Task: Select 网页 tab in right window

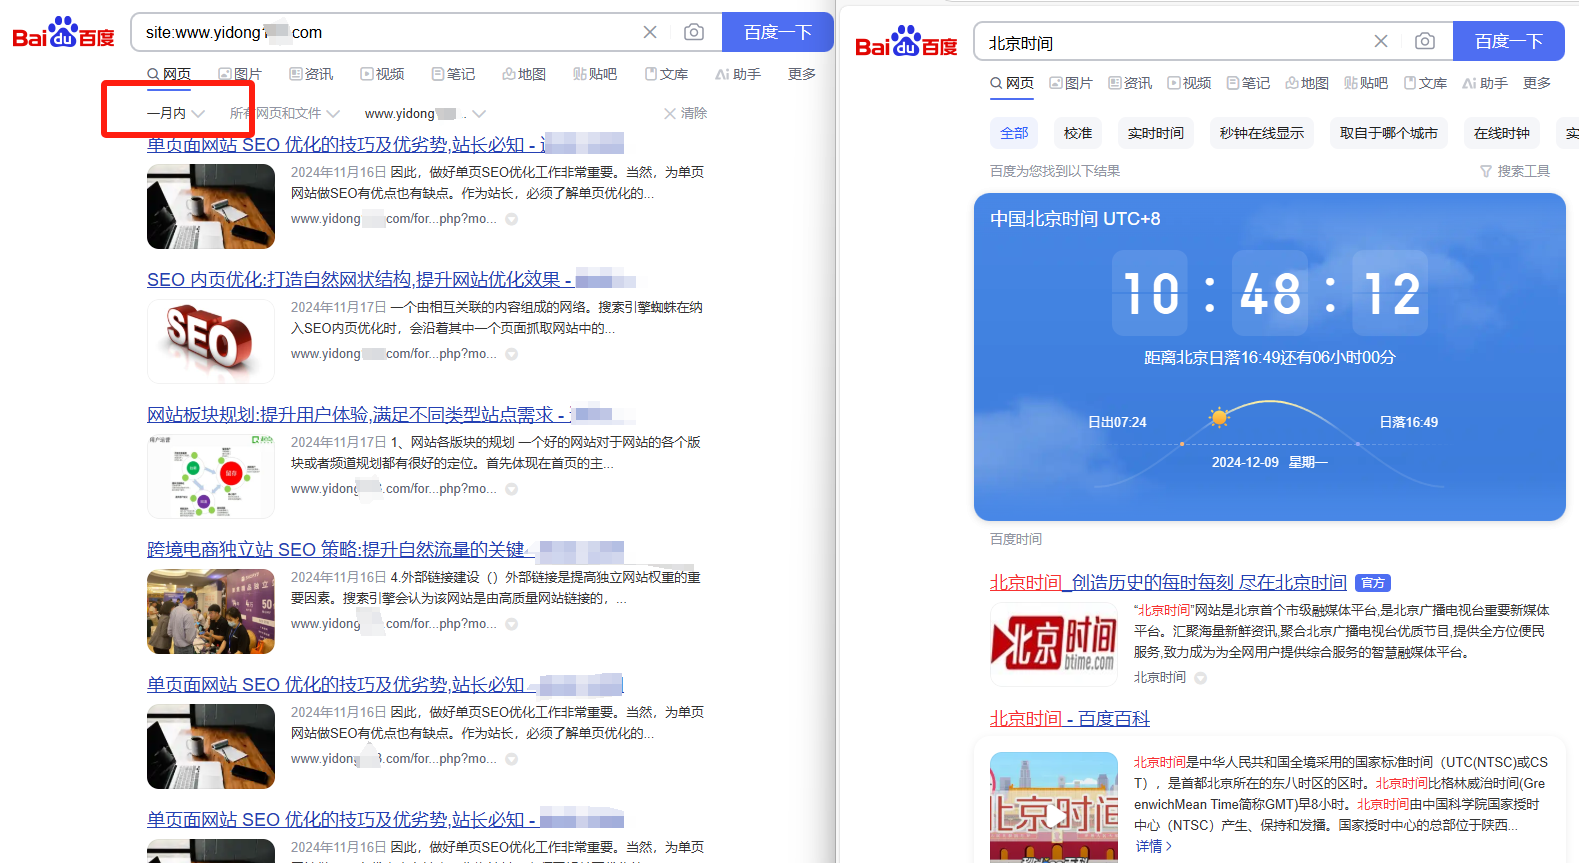Action: 1012,83
